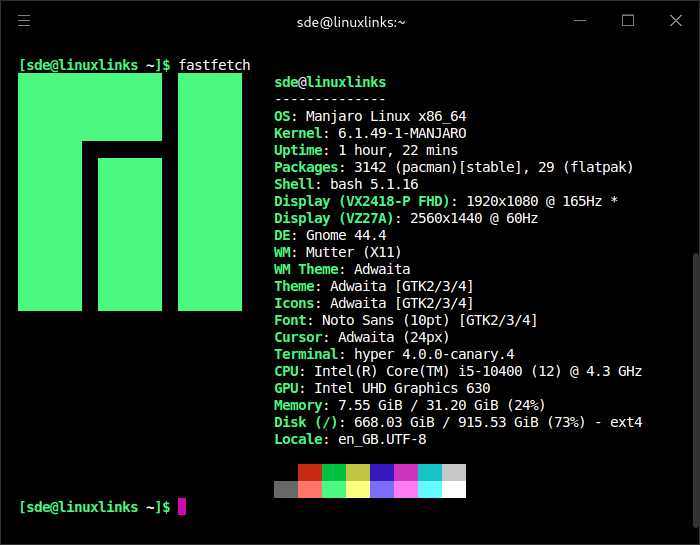Click the light grey swatch in the top row
The image size is (700, 545).
point(454,473)
